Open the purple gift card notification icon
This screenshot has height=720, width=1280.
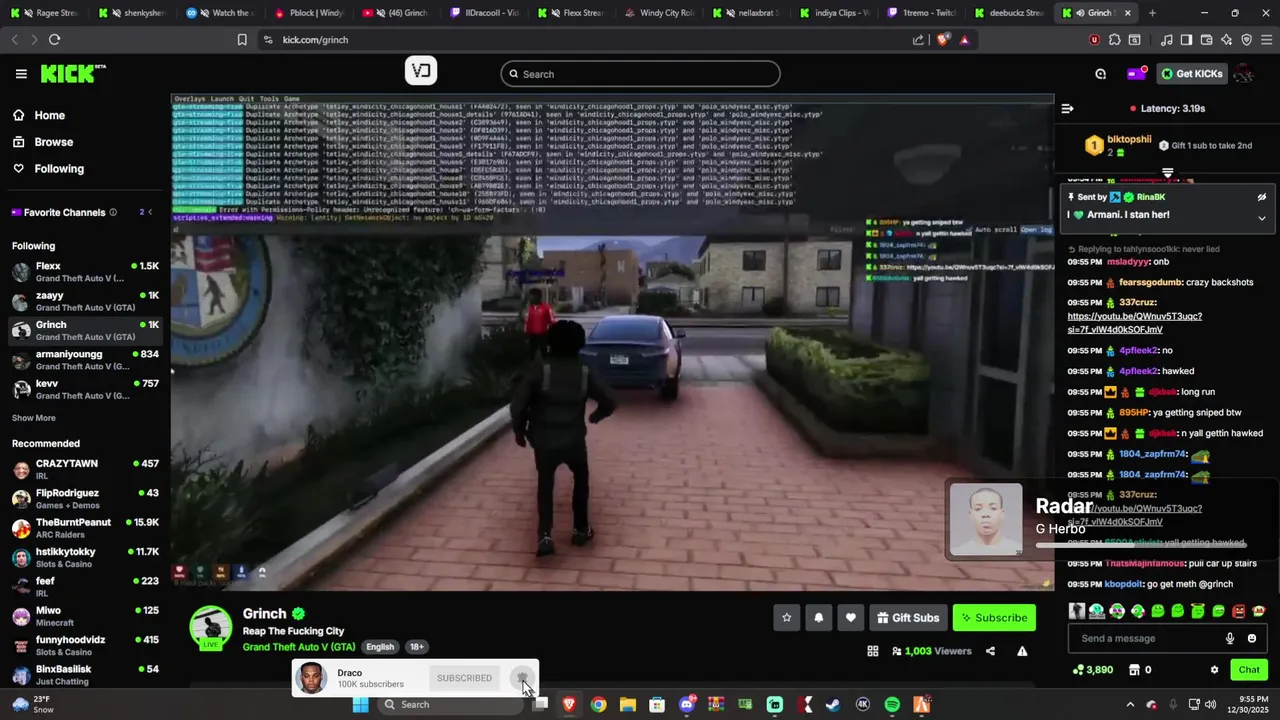tap(1136, 74)
